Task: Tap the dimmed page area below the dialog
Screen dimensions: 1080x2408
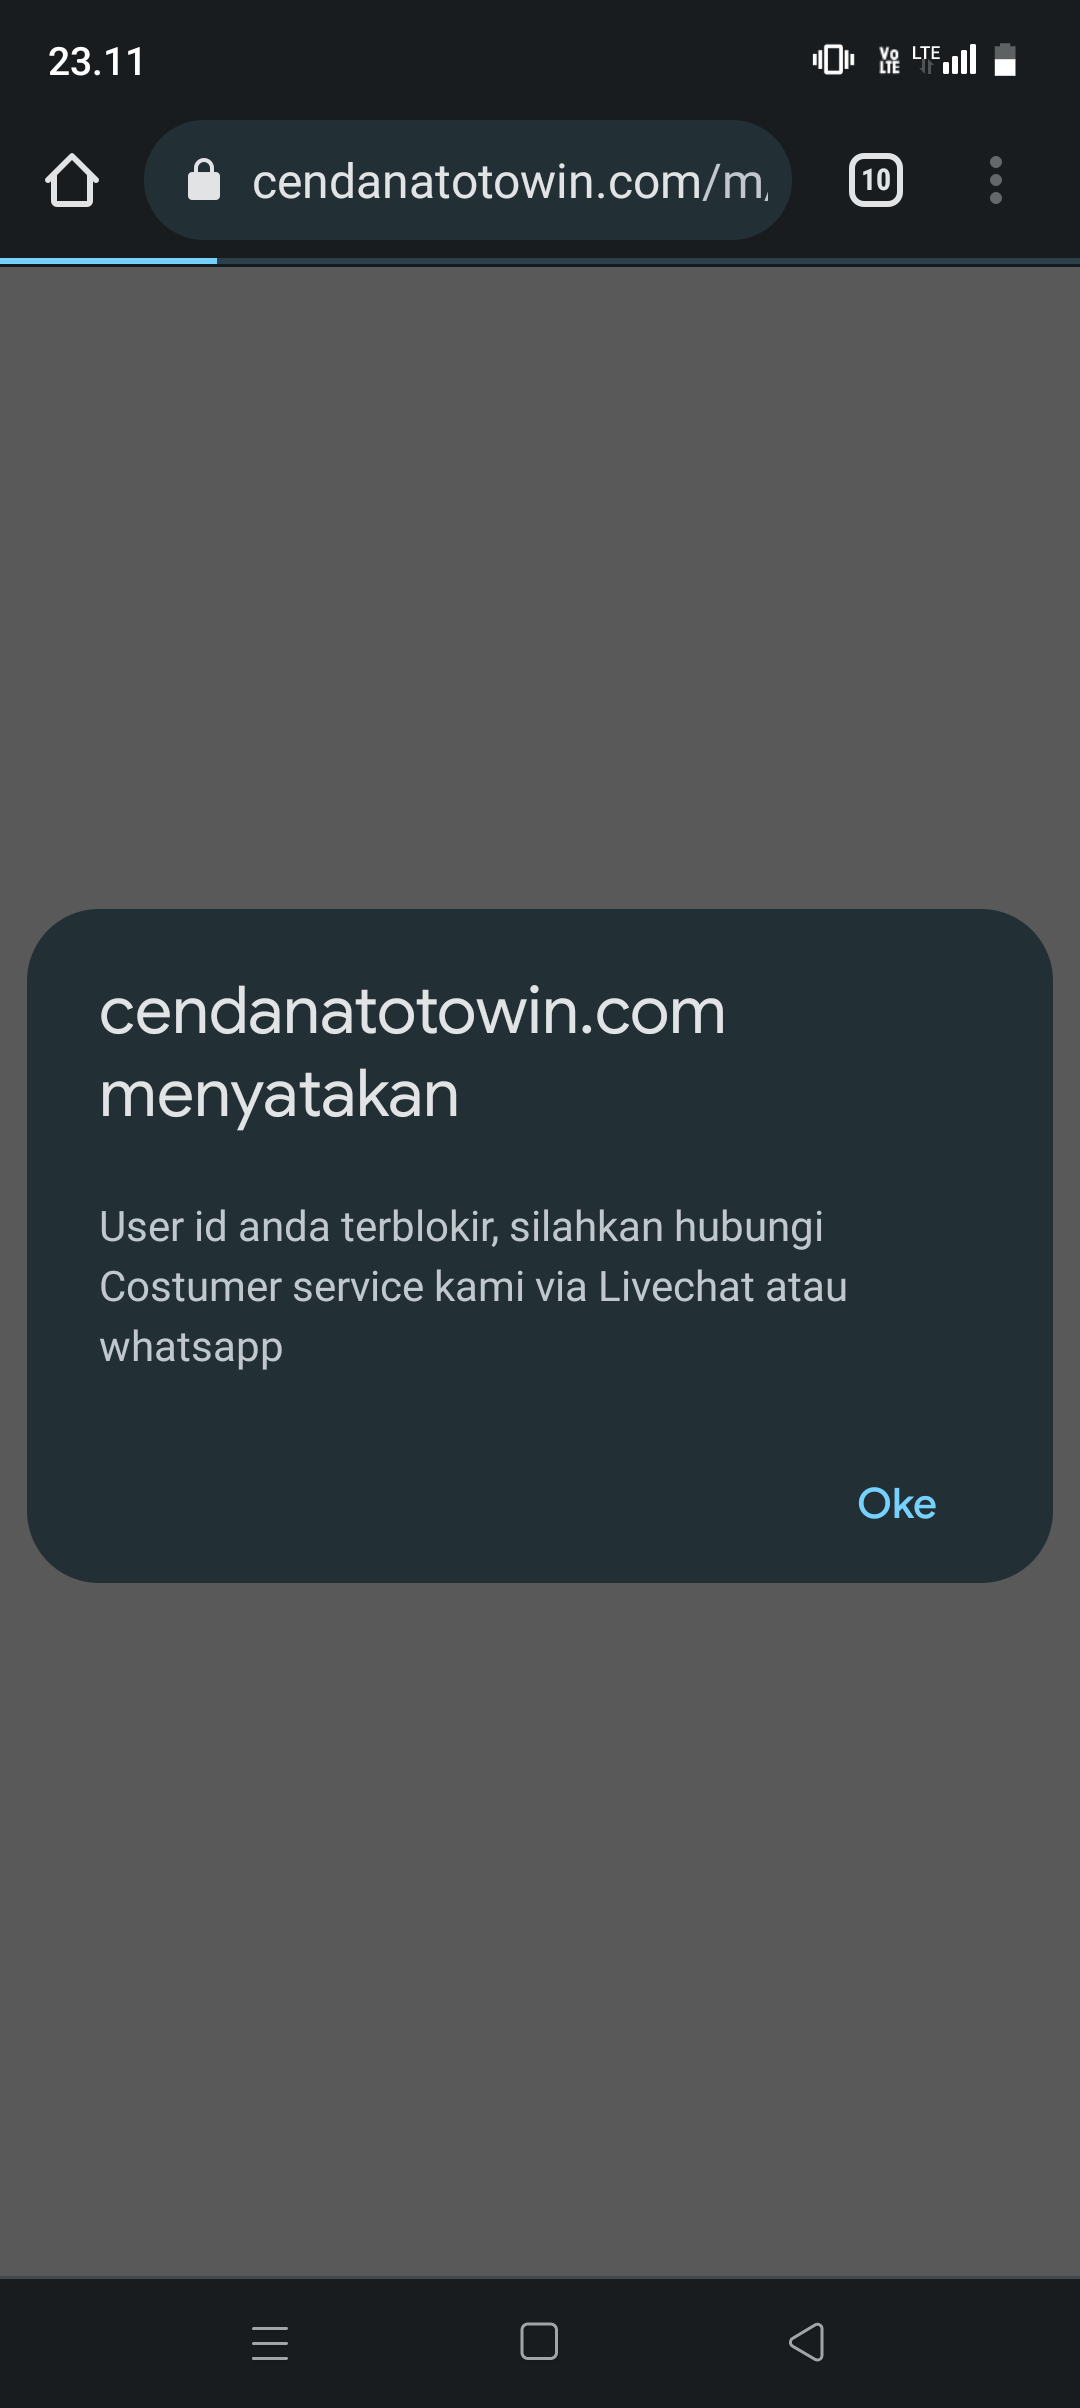Action: click(540, 1930)
